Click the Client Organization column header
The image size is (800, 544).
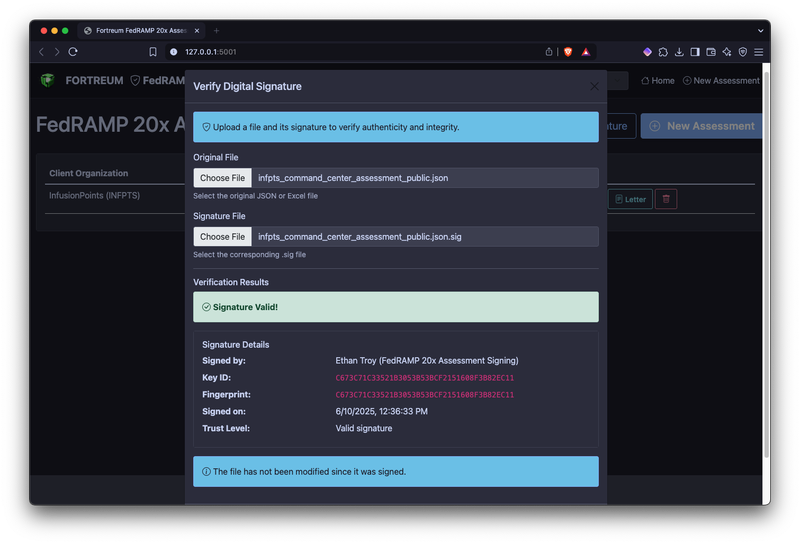pos(89,173)
